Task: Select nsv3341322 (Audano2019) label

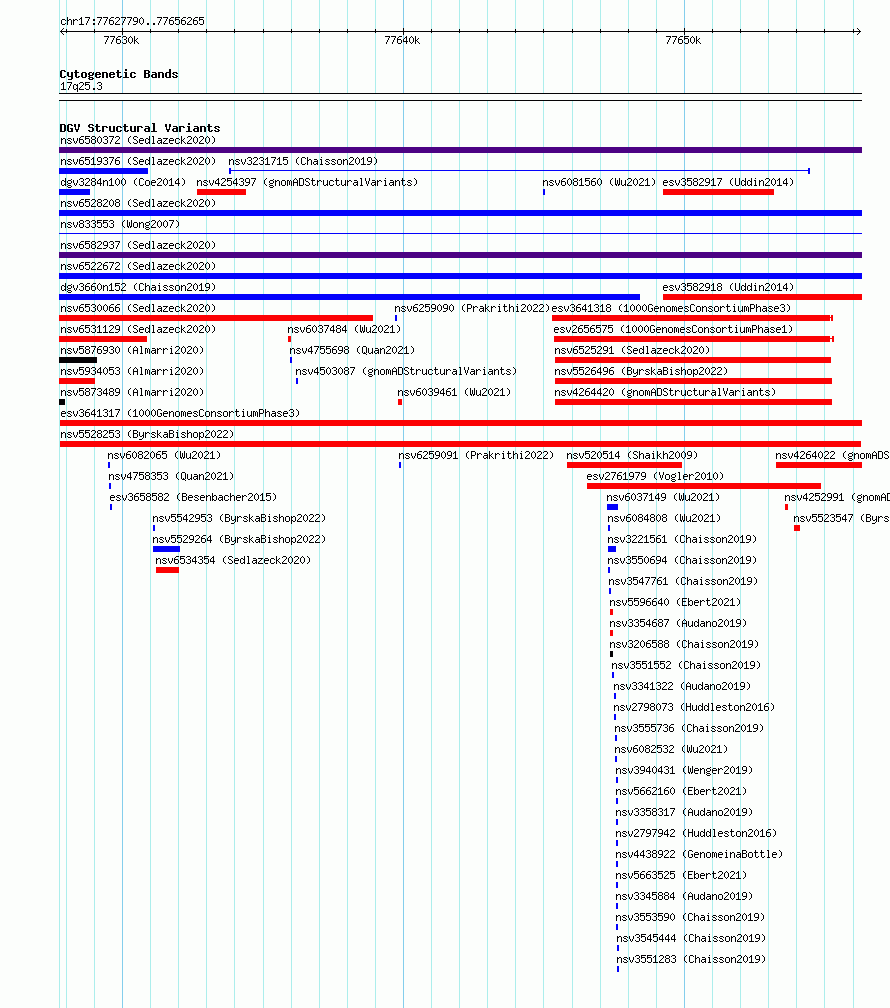Action: point(682,687)
